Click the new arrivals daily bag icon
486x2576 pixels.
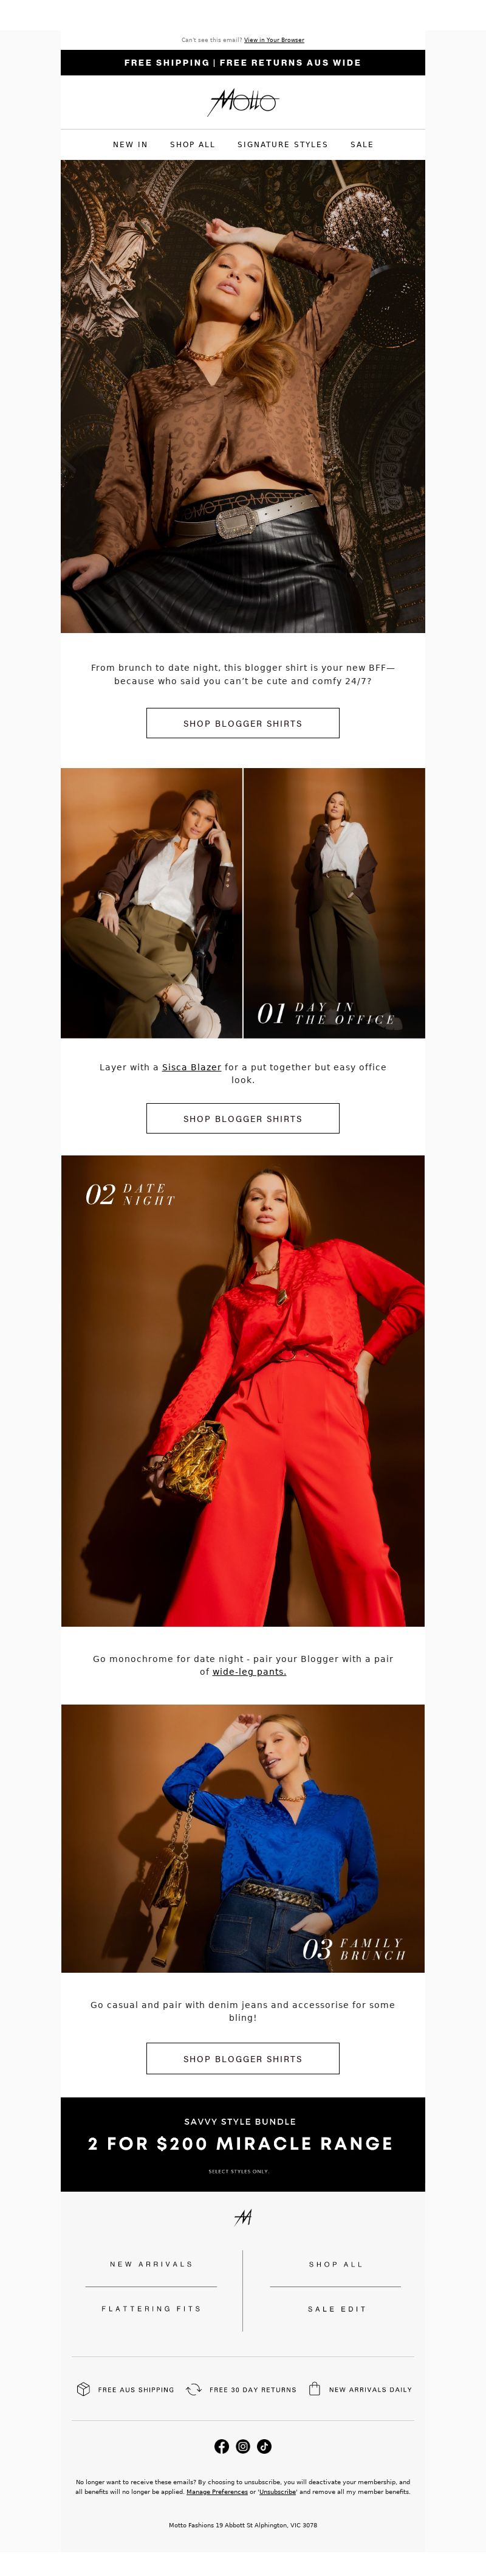coord(314,2389)
